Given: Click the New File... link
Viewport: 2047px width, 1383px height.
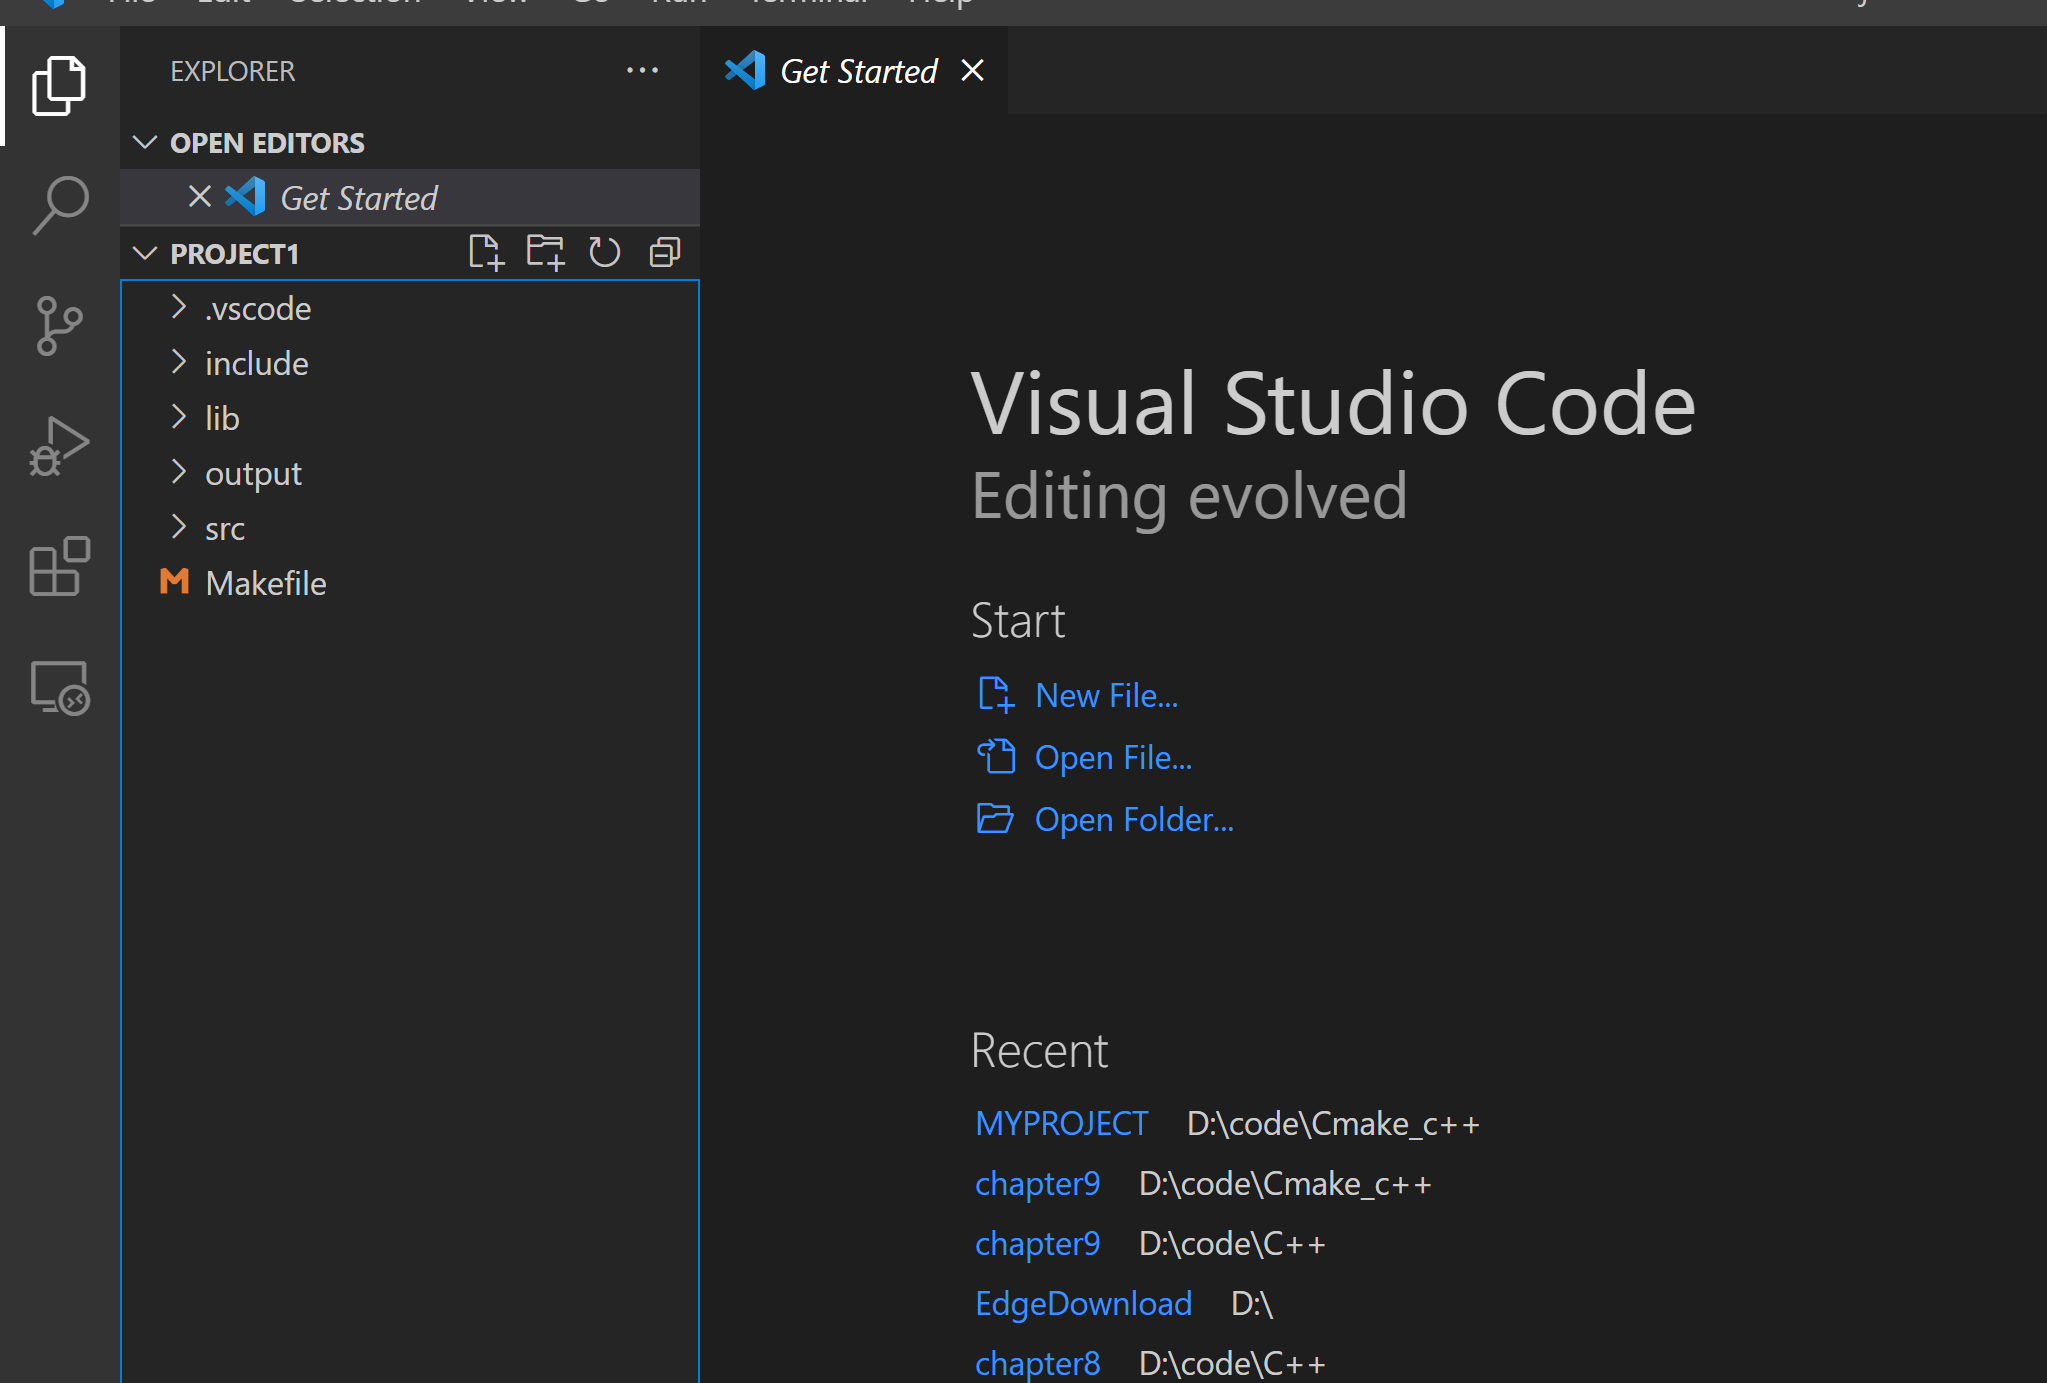Looking at the screenshot, I should pos(1106,695).
